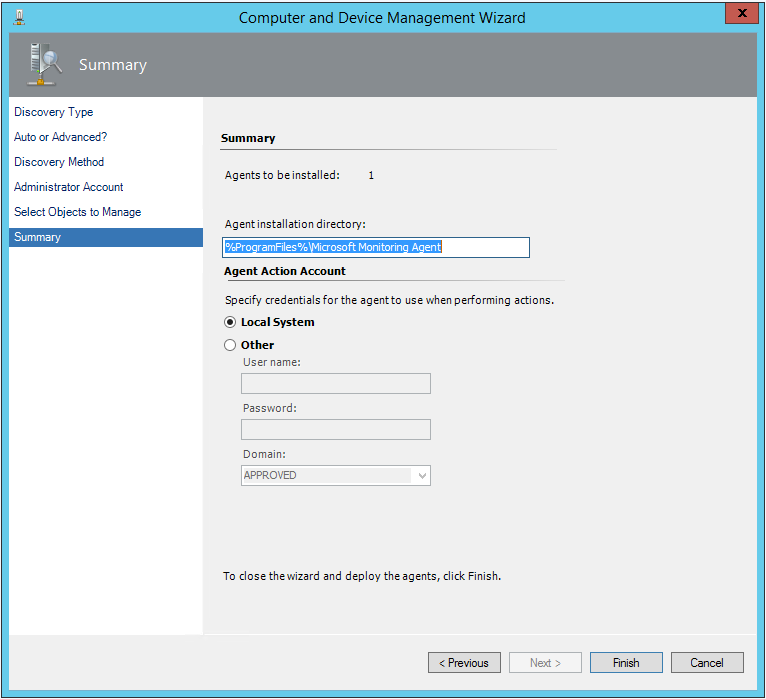Select the Administrator Account step

point(69,187)
